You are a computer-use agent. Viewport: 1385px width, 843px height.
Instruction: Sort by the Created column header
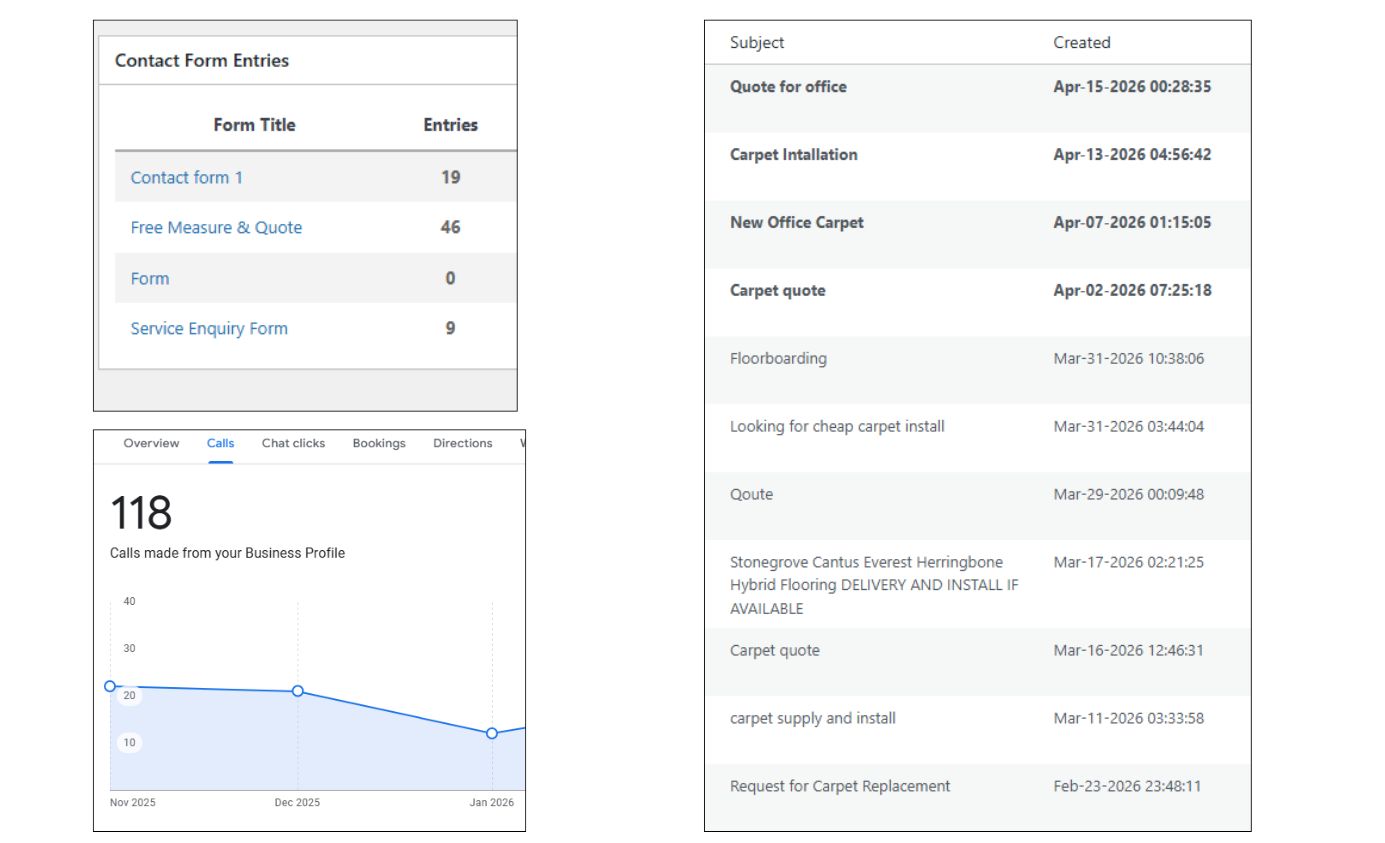1081,42
